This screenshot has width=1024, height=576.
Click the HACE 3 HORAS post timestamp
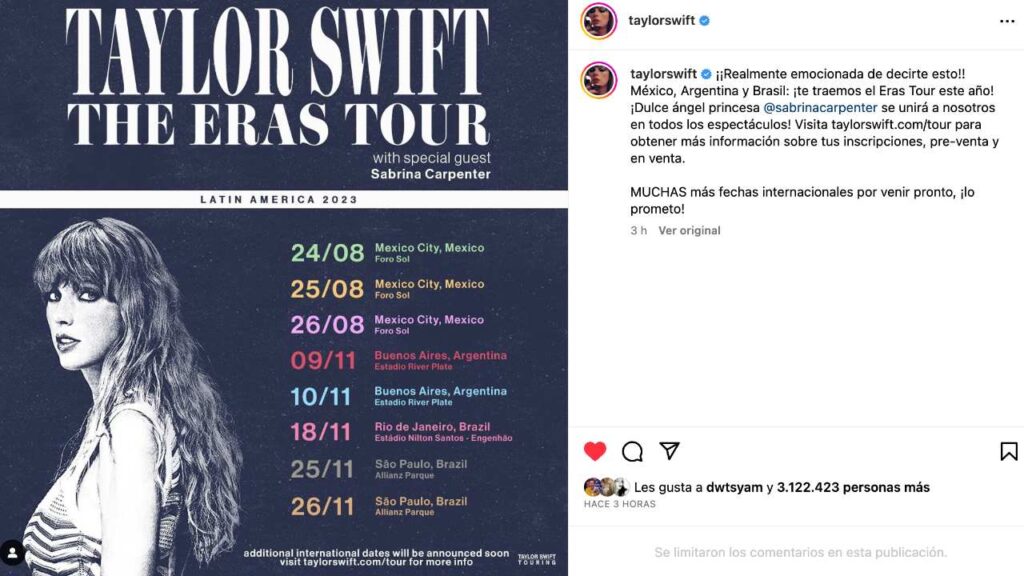(619, 504)
